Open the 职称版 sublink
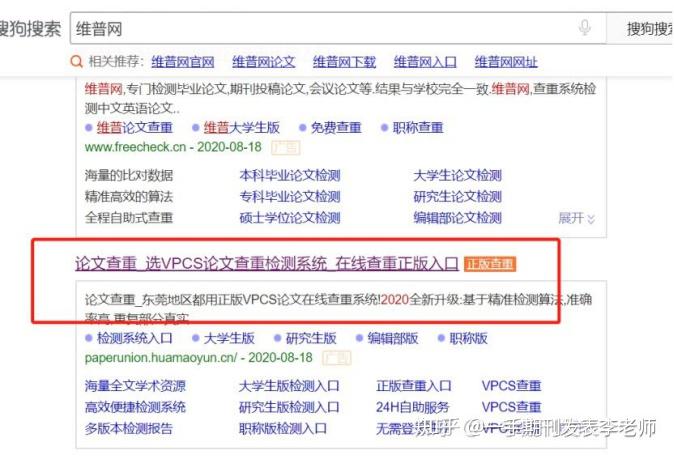The height and width of the screenshot is (456, 674). point(468,338)
